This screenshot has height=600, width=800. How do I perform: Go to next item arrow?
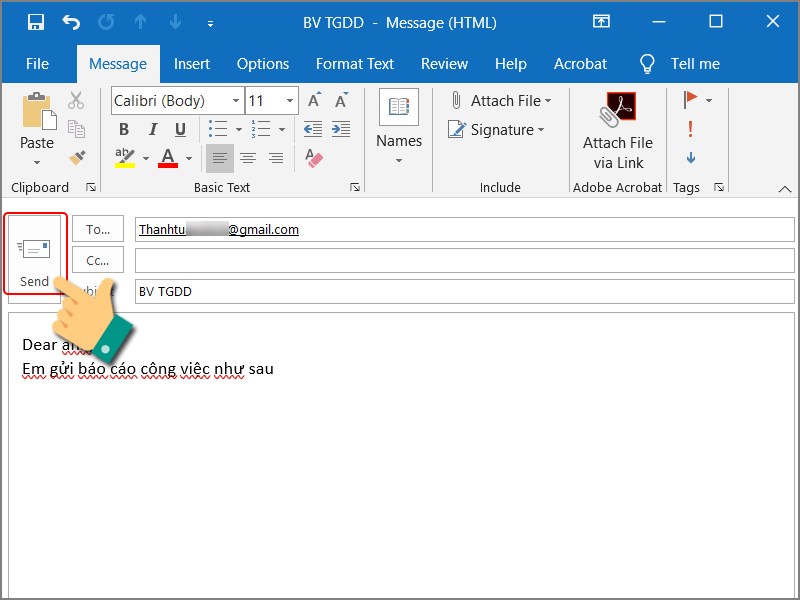175,22
